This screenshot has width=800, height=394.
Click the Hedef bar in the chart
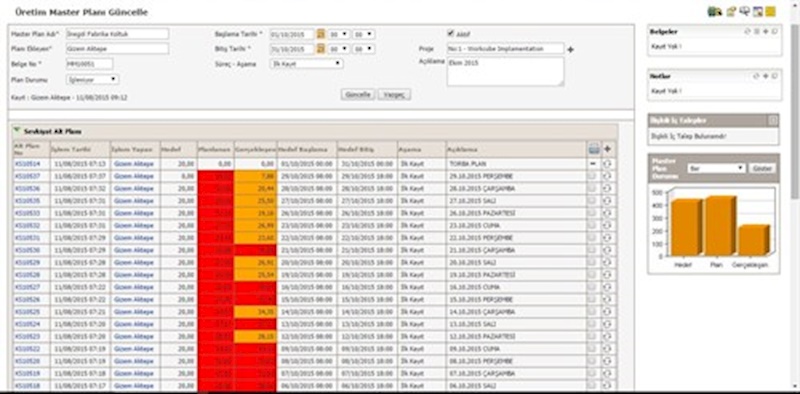point(686,228)
